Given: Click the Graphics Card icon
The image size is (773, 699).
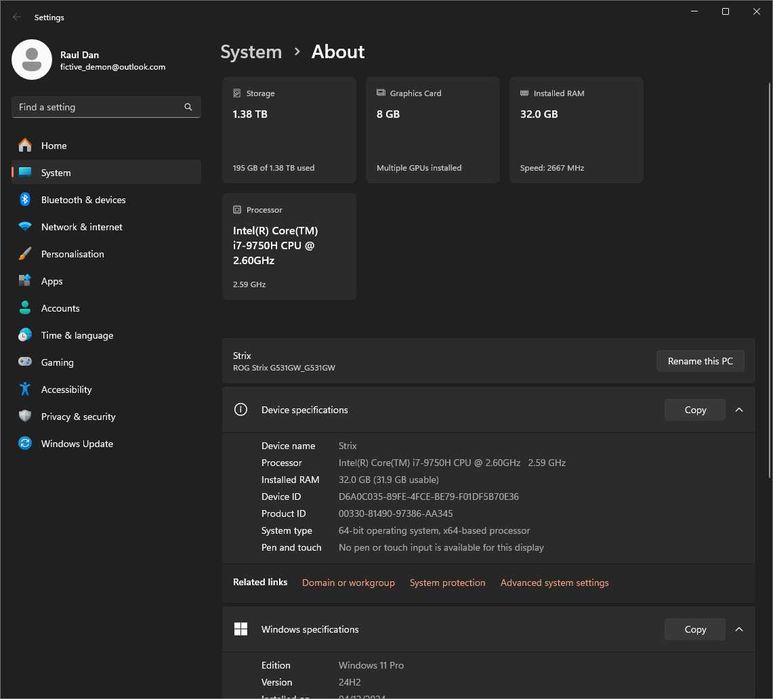Looking at the screenshot, I should [381, 93].
